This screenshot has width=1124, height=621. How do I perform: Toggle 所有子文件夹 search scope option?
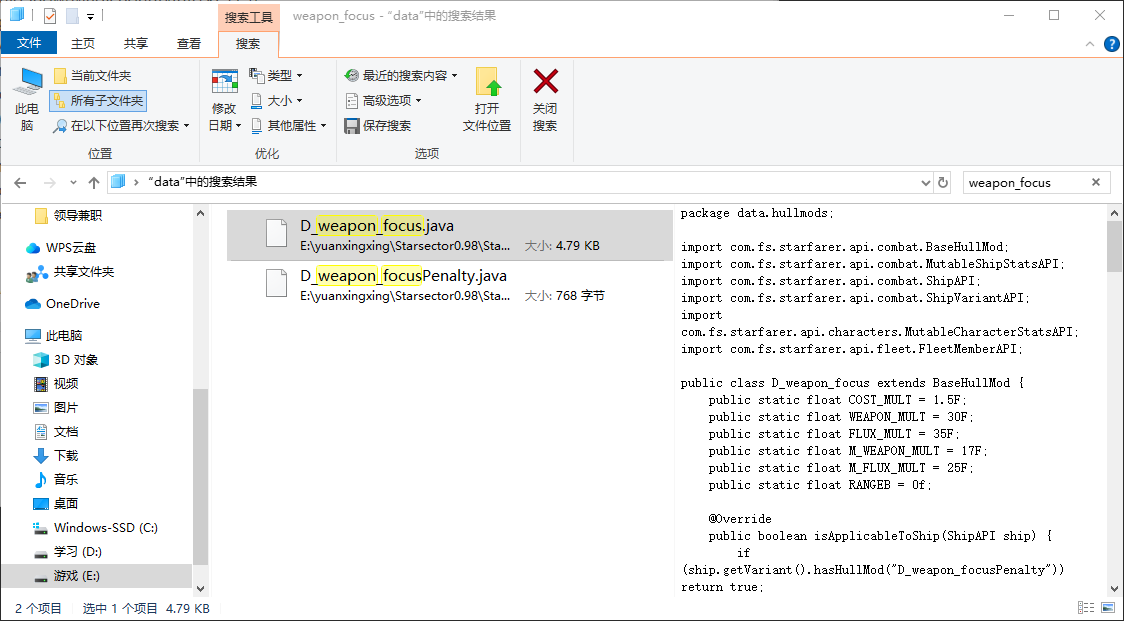[x=98, y=101]
